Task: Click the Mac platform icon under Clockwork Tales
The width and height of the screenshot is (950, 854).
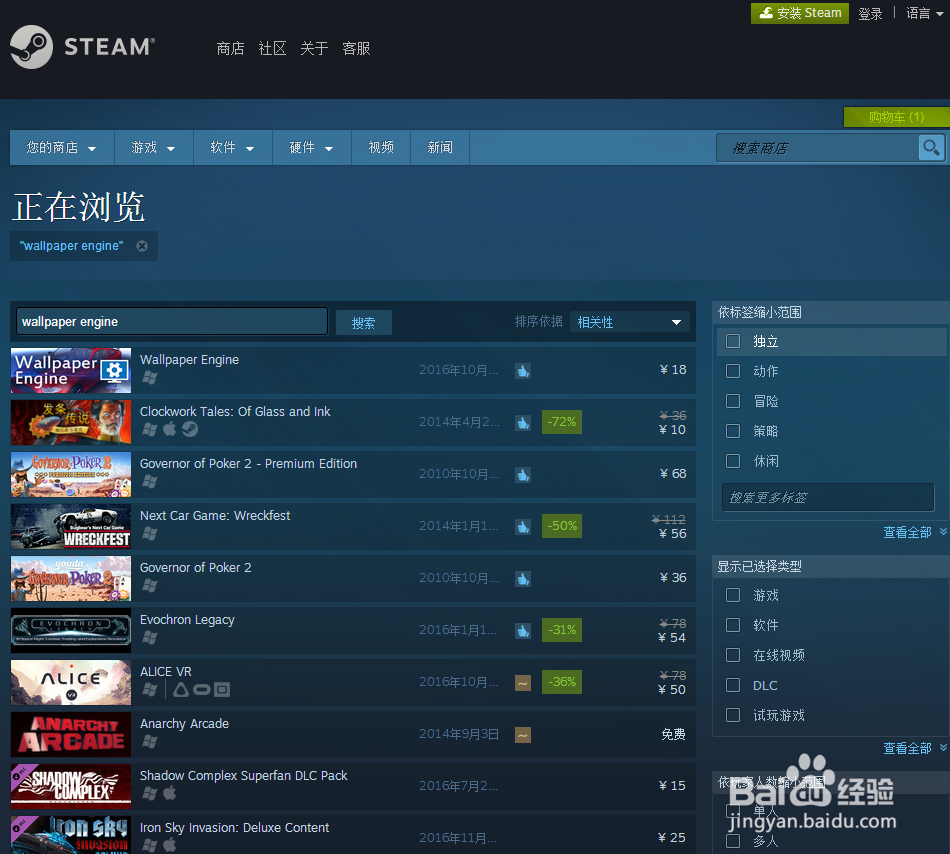Action: 170,429
